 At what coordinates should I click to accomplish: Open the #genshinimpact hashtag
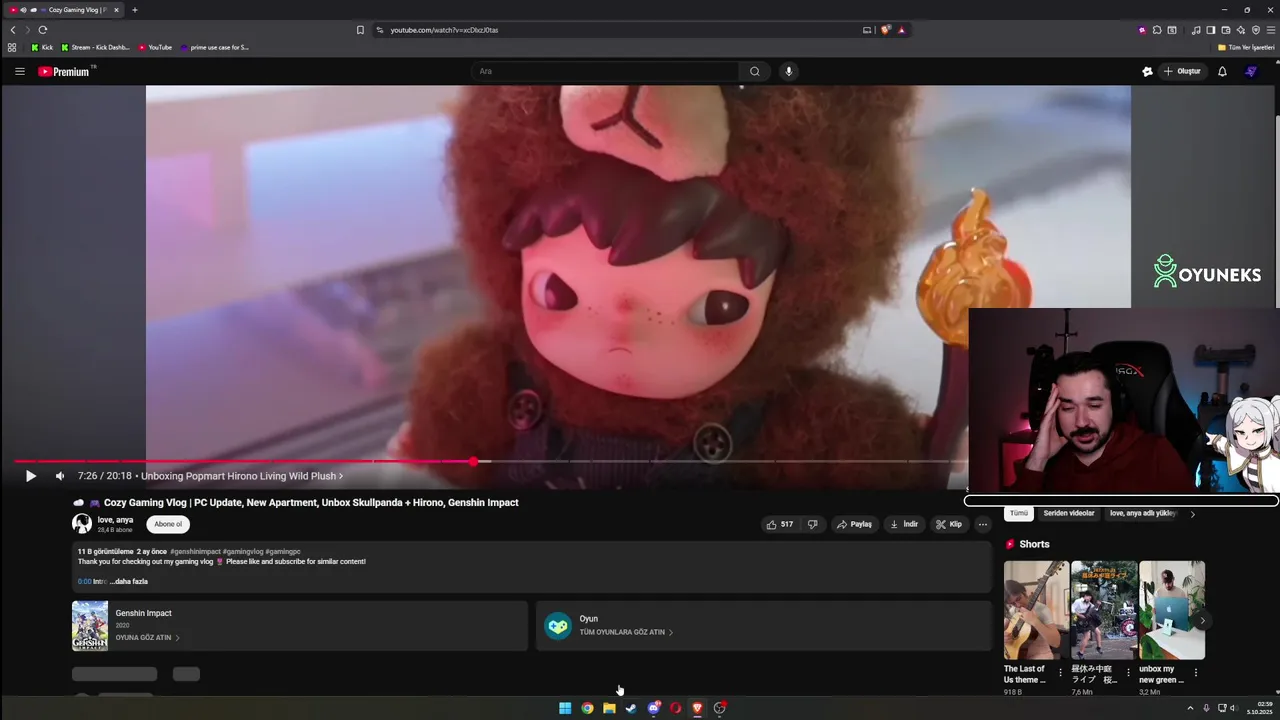pyautogui.click(x=195, y=552)
